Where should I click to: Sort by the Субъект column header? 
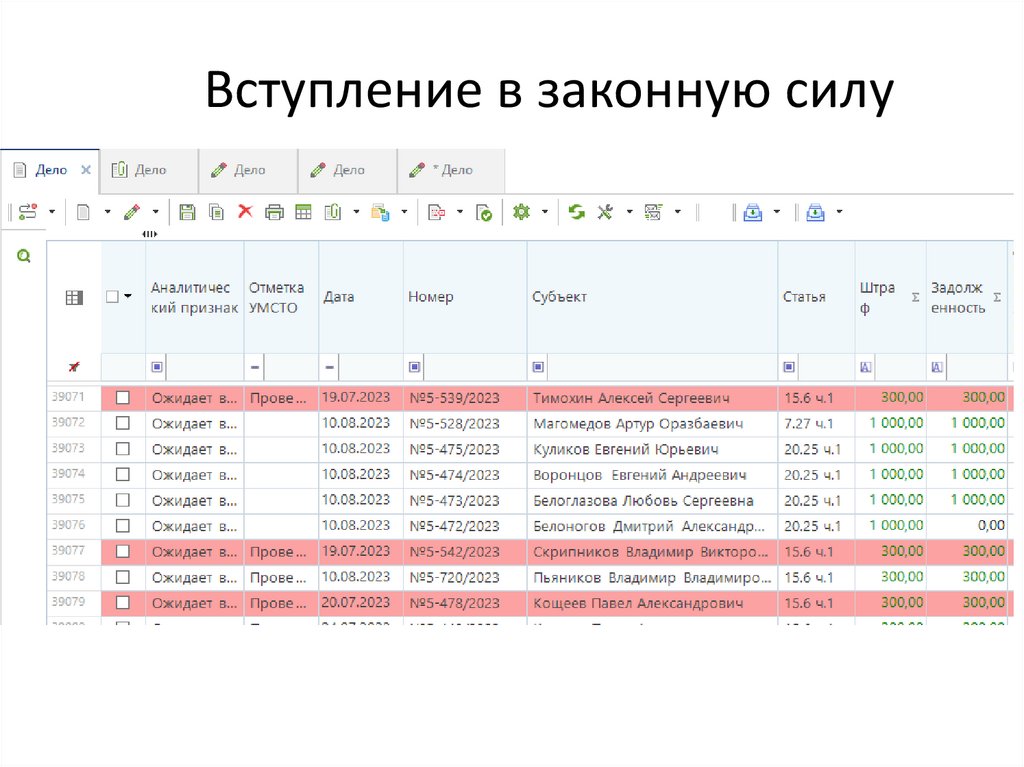pos(560,297)
